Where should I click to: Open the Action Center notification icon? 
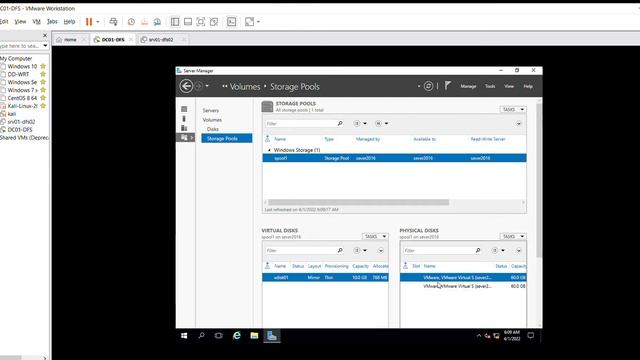pos(531,336)
